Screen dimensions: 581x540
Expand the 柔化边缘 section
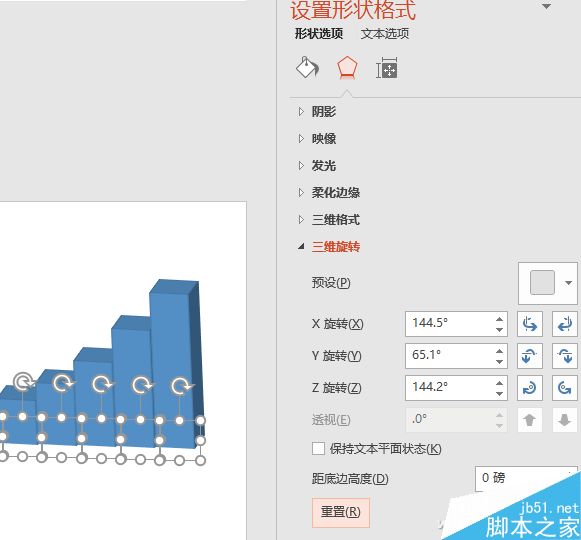click(x=301, y=192)
